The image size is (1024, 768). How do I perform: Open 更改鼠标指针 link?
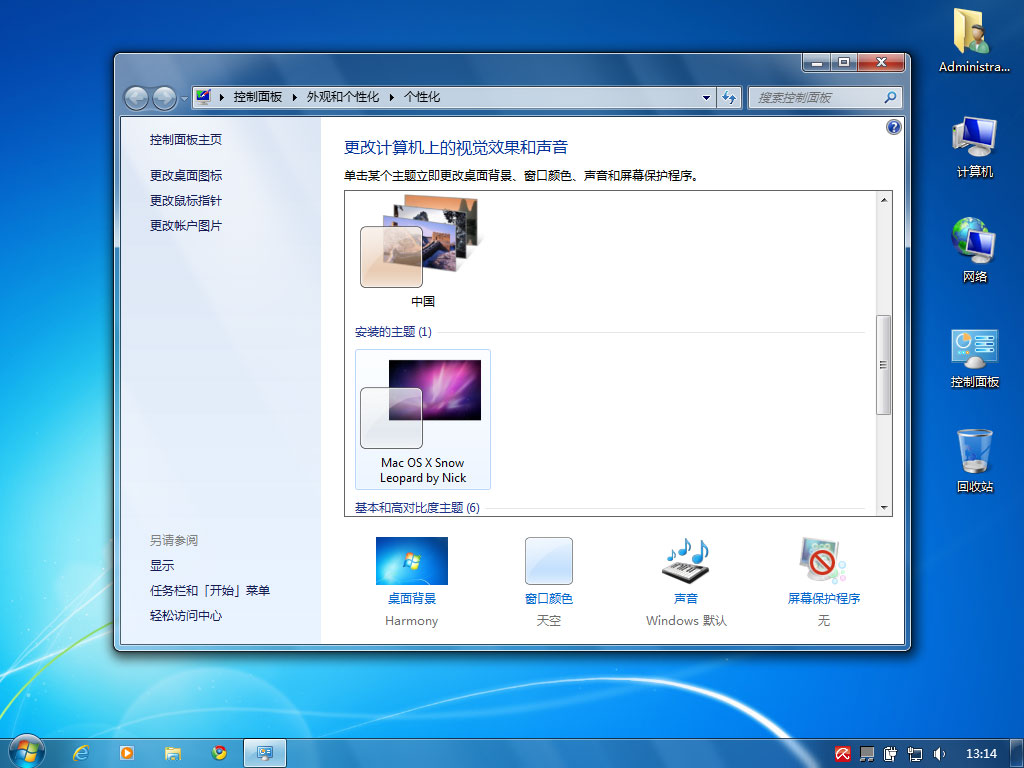click(x=185, y=200)
